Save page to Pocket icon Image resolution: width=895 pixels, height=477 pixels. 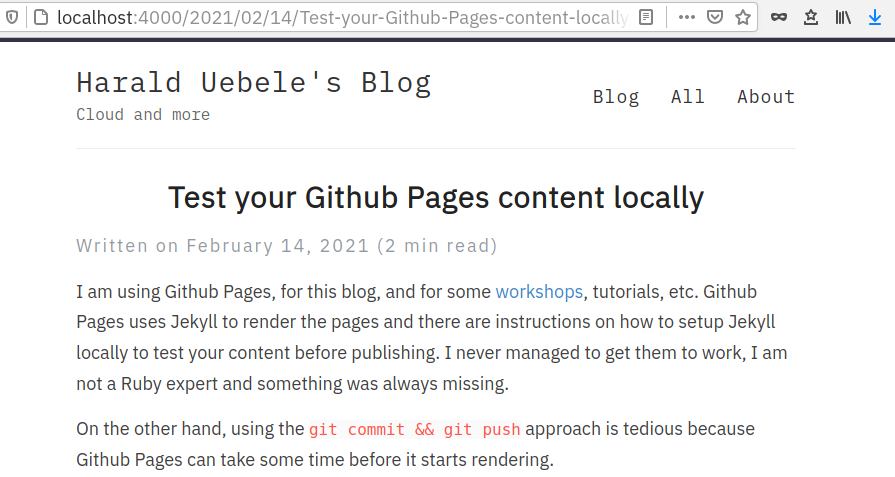[x=715, y=18]
